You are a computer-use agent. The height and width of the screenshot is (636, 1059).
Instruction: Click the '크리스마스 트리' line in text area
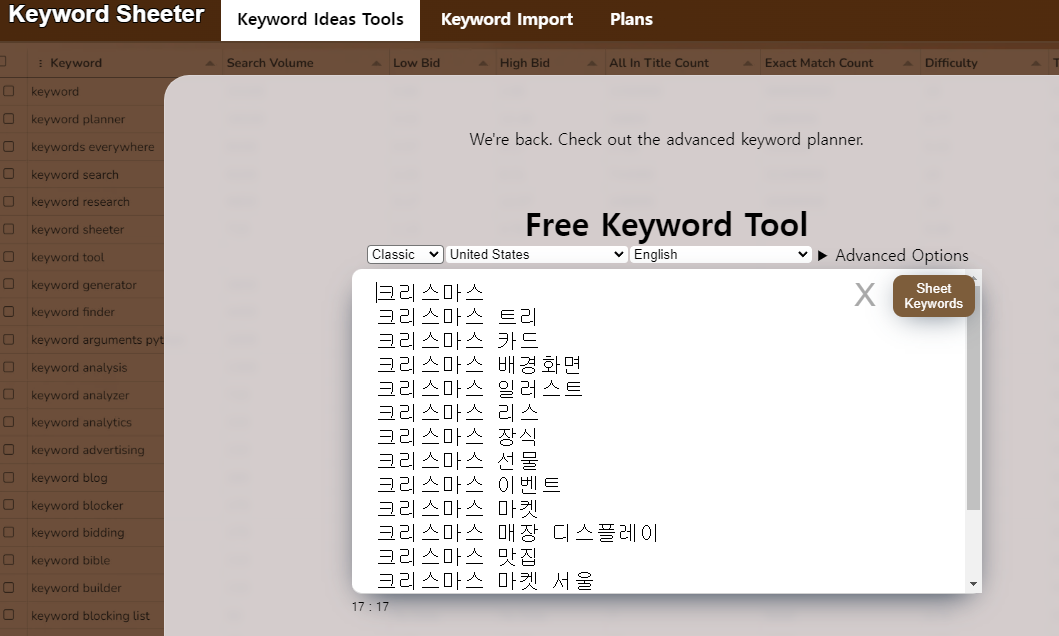pyautogui.click(x=457, y=317)
